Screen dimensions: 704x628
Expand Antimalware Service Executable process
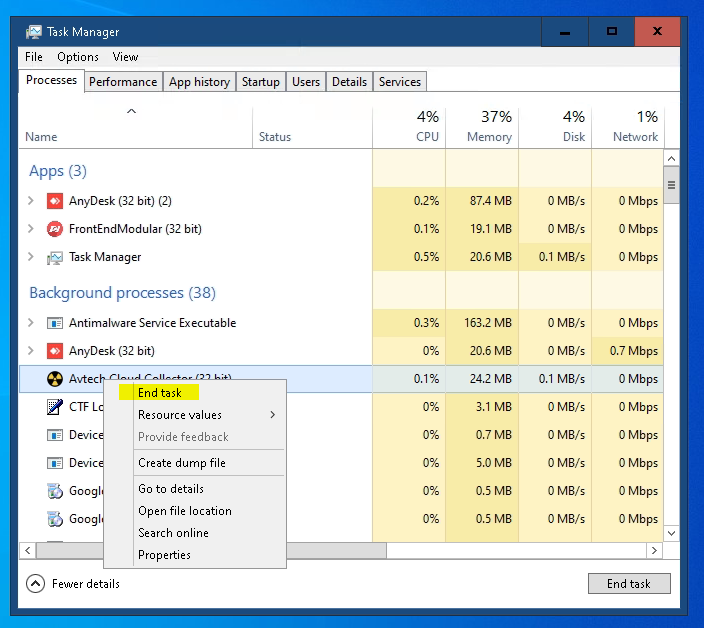click(31, 323)
